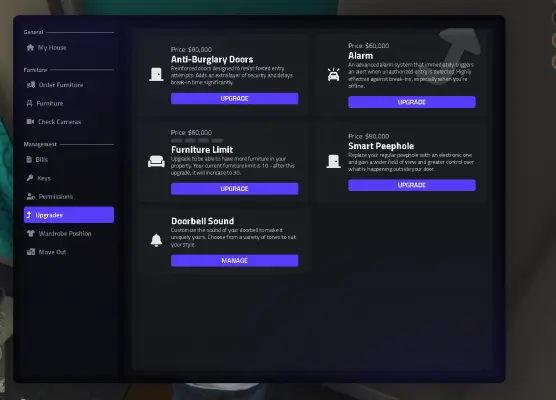This screenshot has width=556, height=400.
Task: Click the key icon beside Keys
Action: [x=30, y=178]
